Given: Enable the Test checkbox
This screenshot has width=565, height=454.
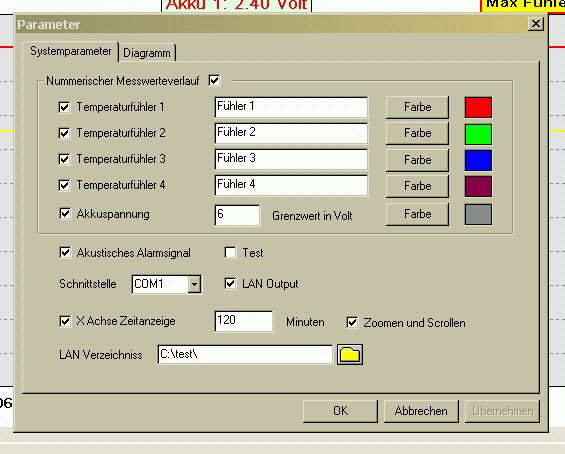Looking at the screenshot, I should (230, 252).
